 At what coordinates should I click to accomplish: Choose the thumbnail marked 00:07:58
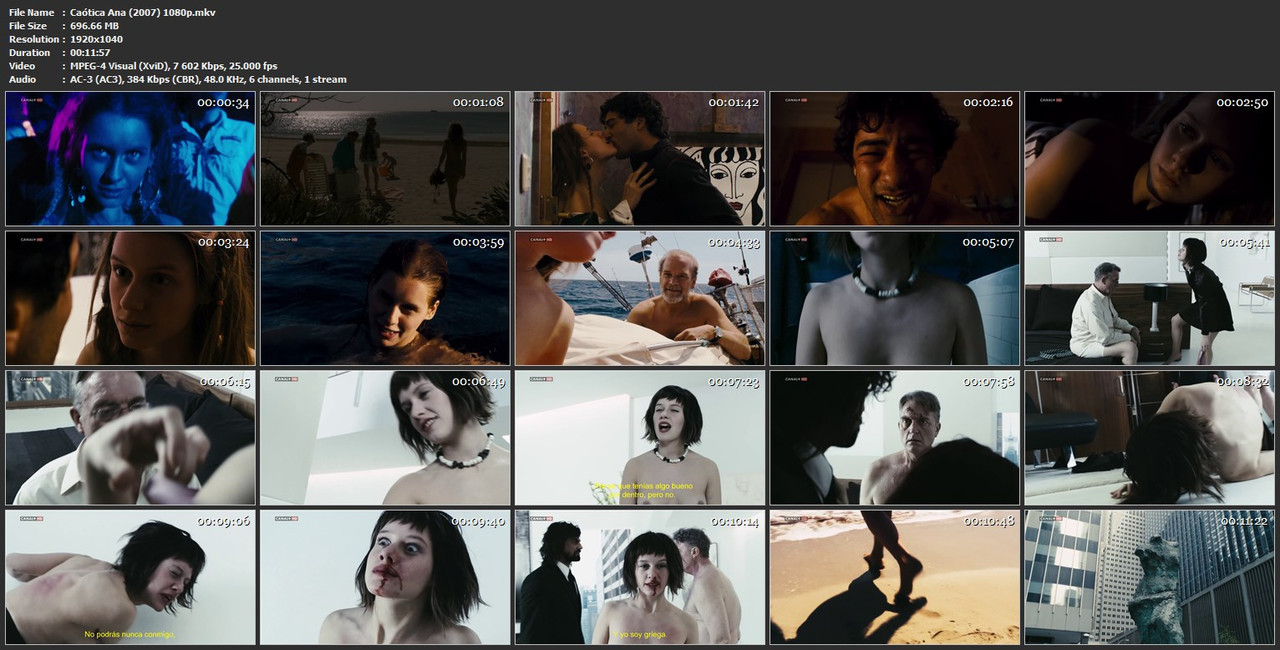[895, 438]
